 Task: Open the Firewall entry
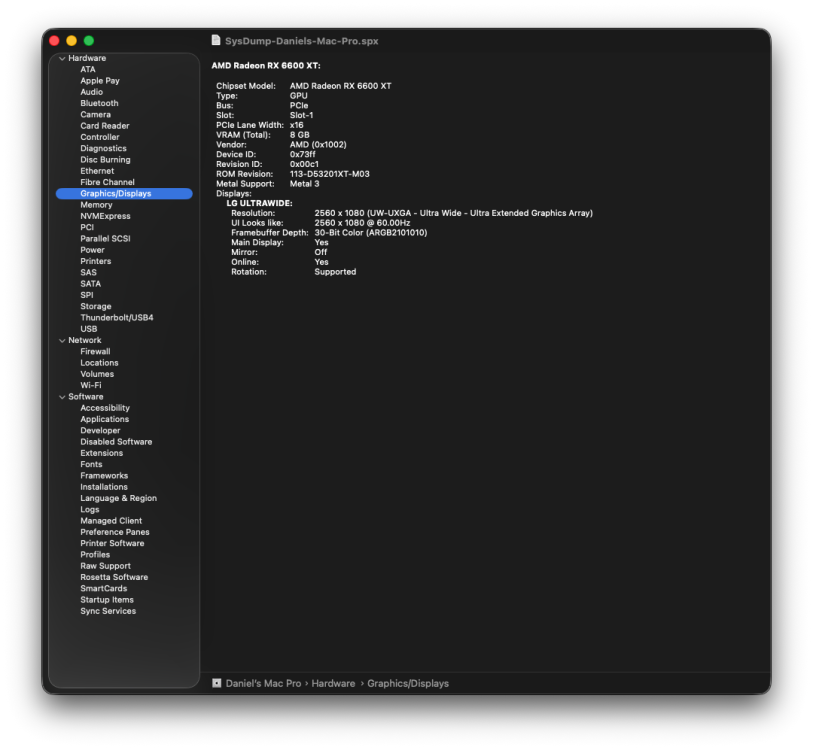point(95,352)
